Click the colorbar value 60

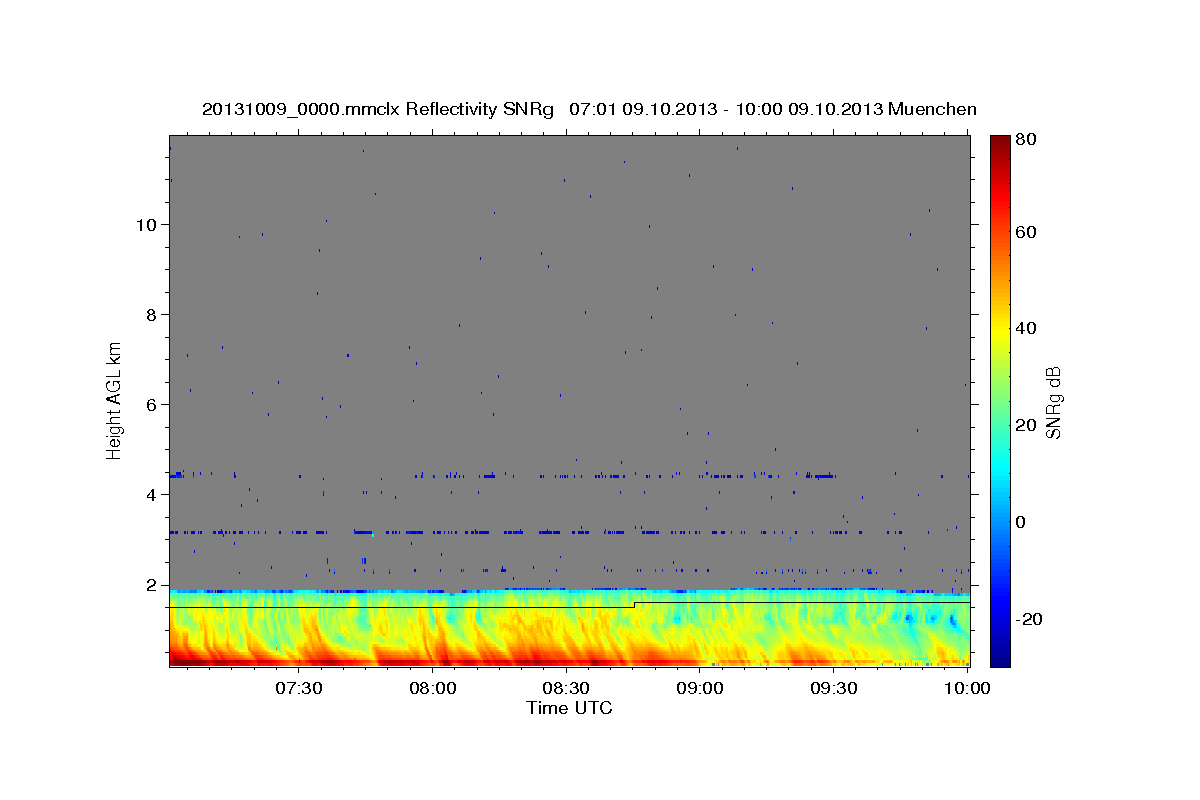pos(1026,232)
